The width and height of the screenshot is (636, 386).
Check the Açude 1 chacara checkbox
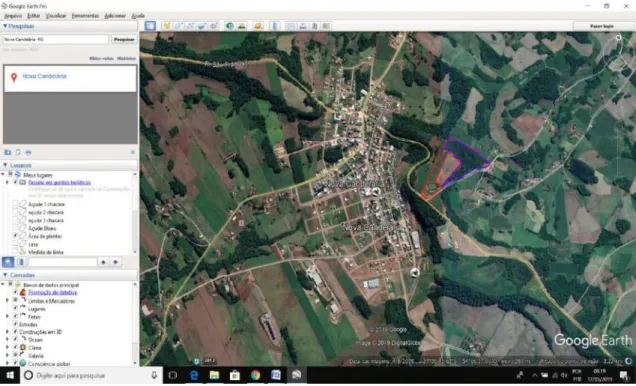coord(15,204)
